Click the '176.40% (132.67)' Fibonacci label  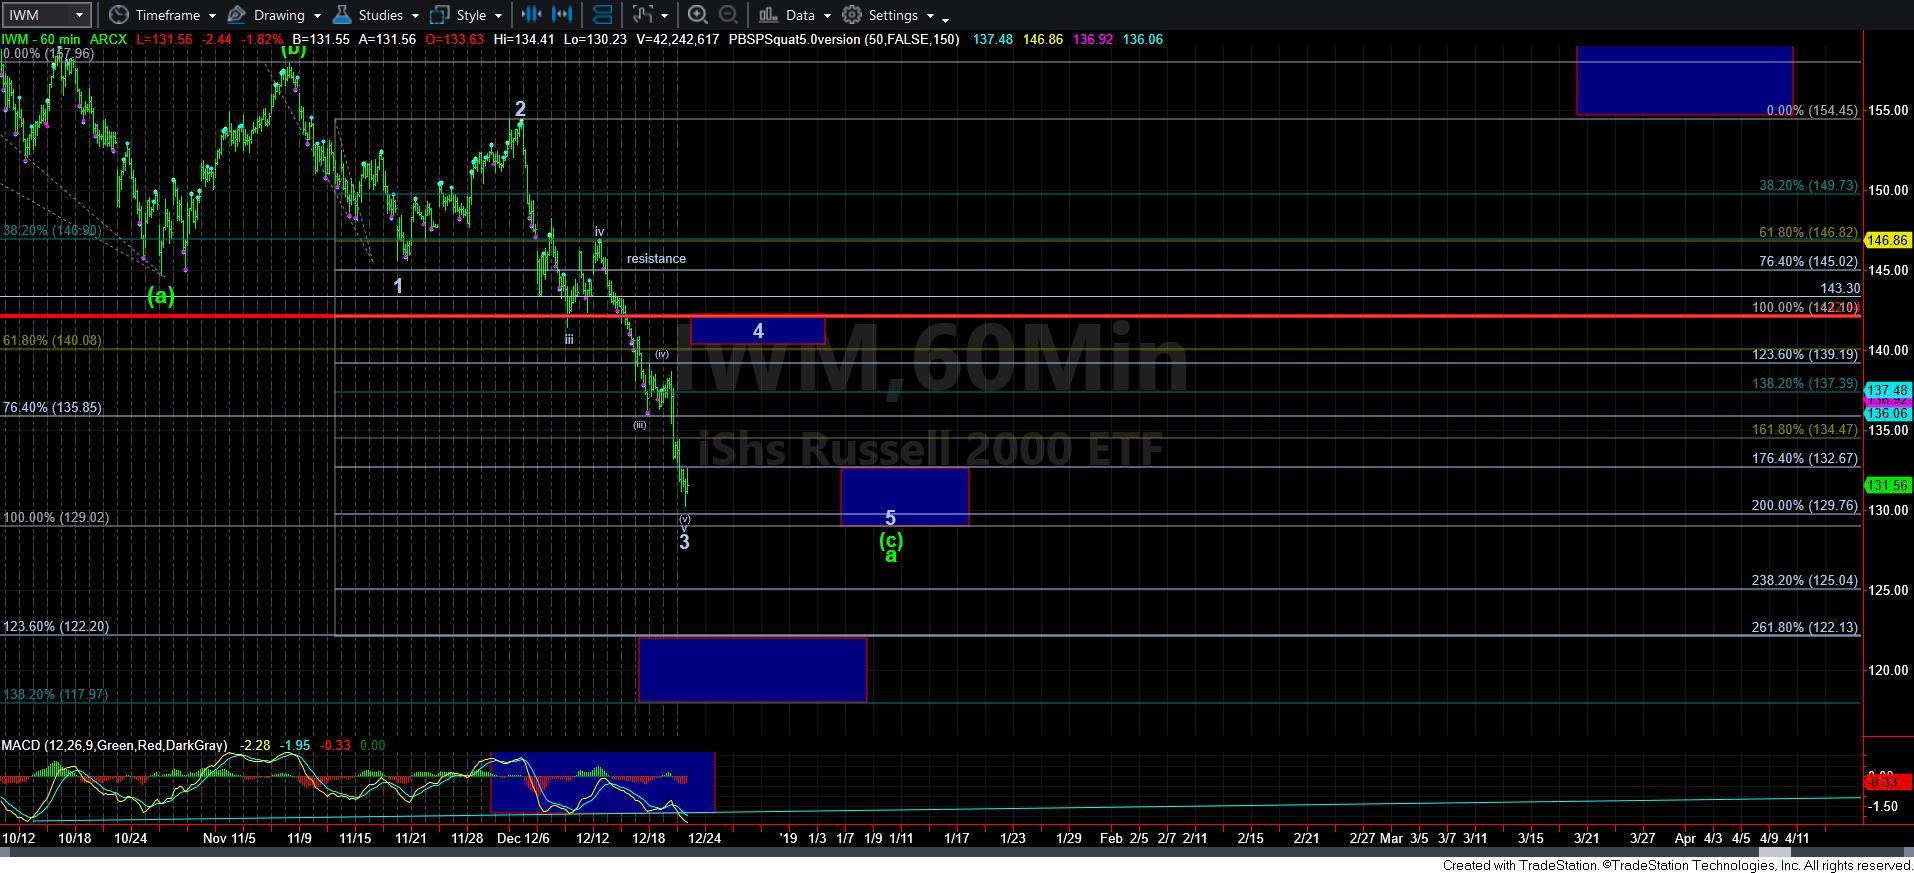coord(1805,458)
